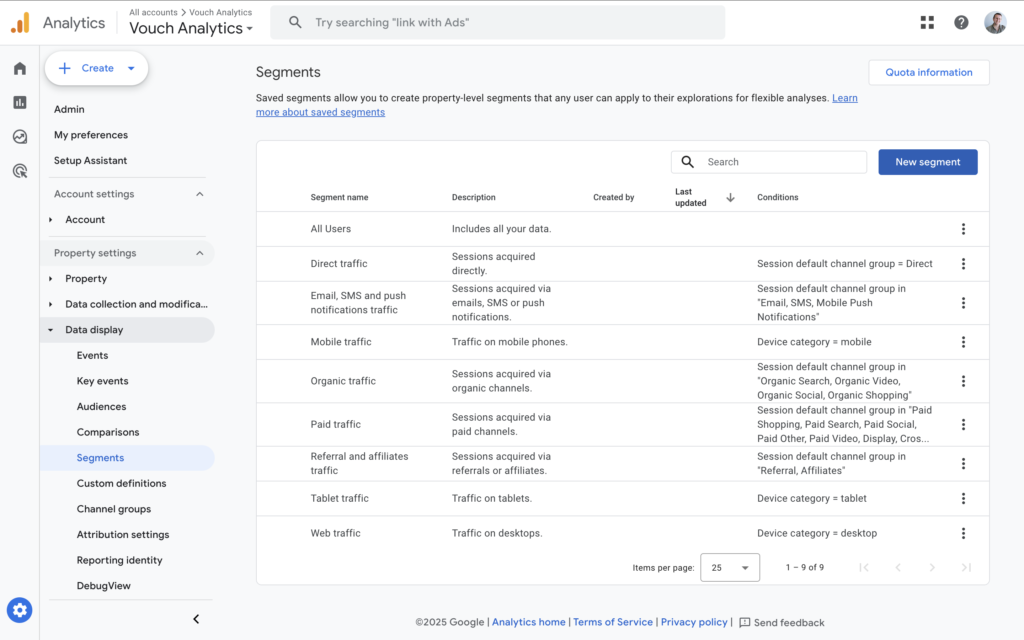1024x640 pixels.
Task: Click the Segment name column header
Action: (339, 197)
